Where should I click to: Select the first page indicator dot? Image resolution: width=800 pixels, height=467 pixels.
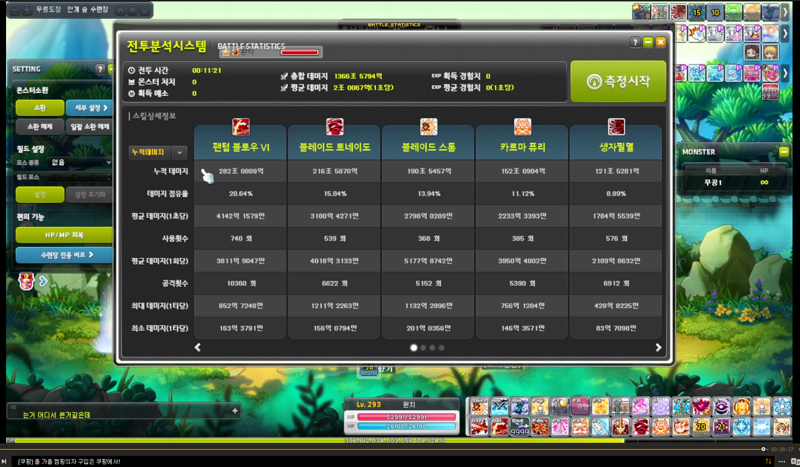click(414, 348)
